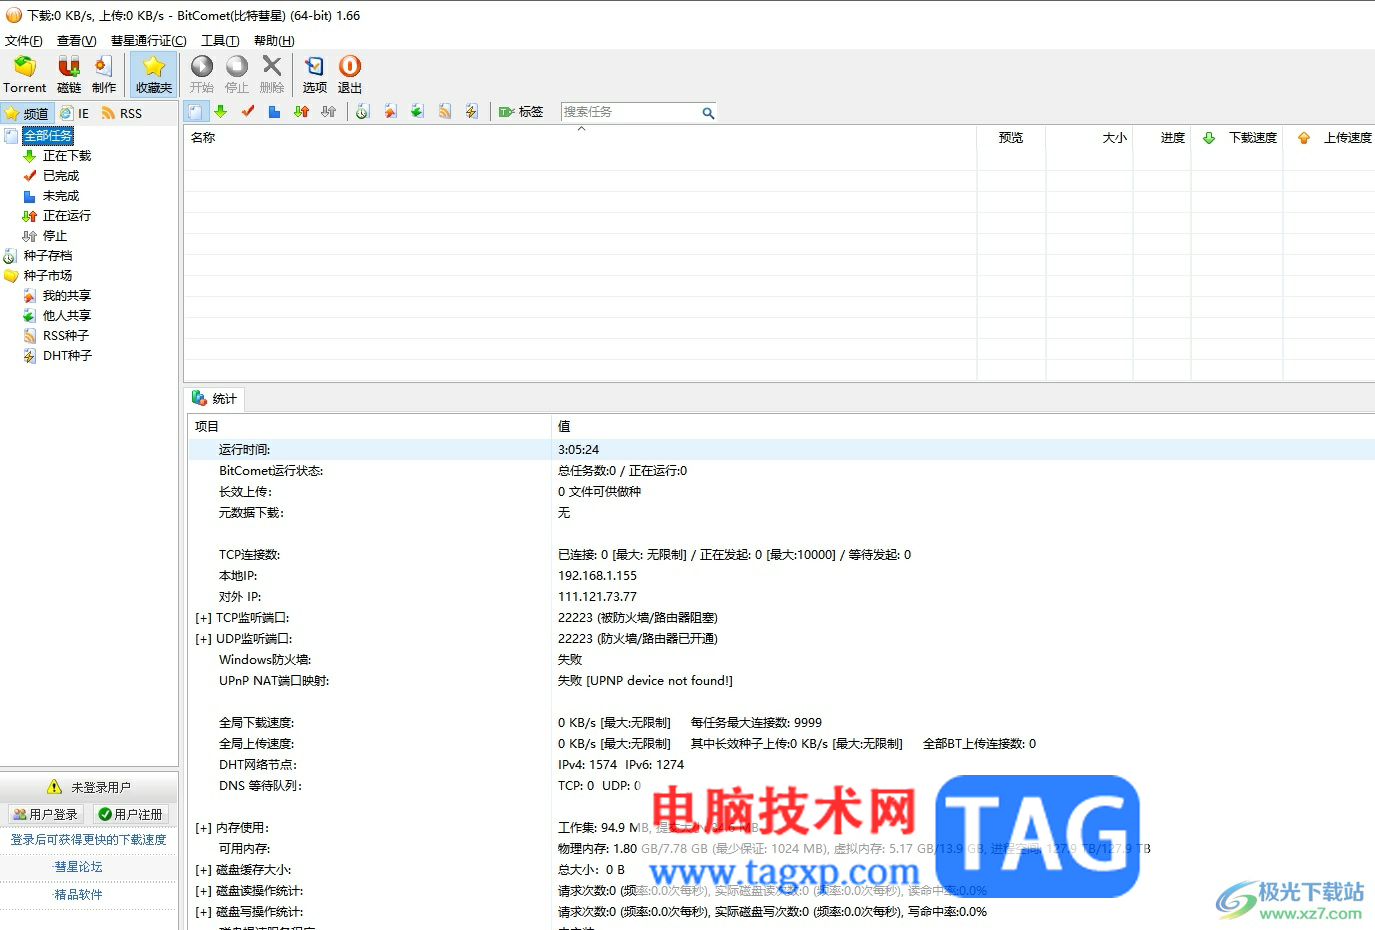Click the 删除 delete button in the main toolbar
The width and height of the screenshot is (1375, 930).
[x=272, y=75]
